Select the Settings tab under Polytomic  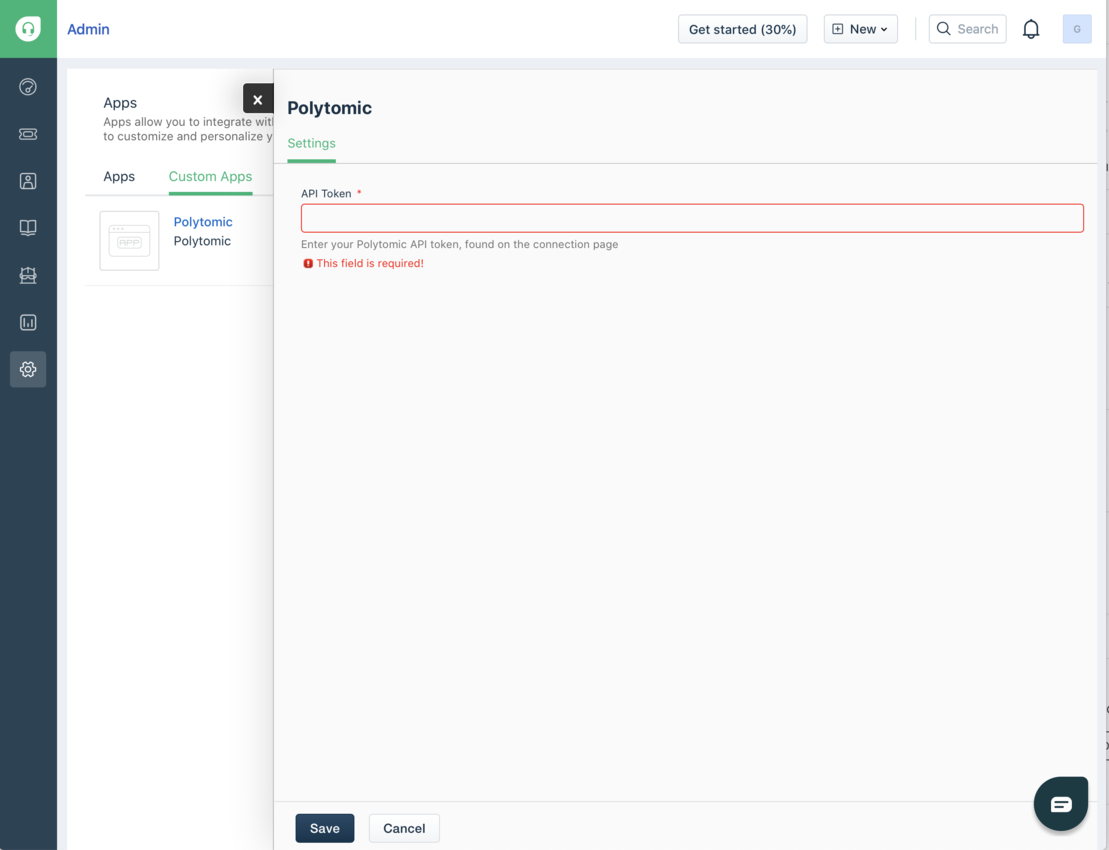[311, 143]
